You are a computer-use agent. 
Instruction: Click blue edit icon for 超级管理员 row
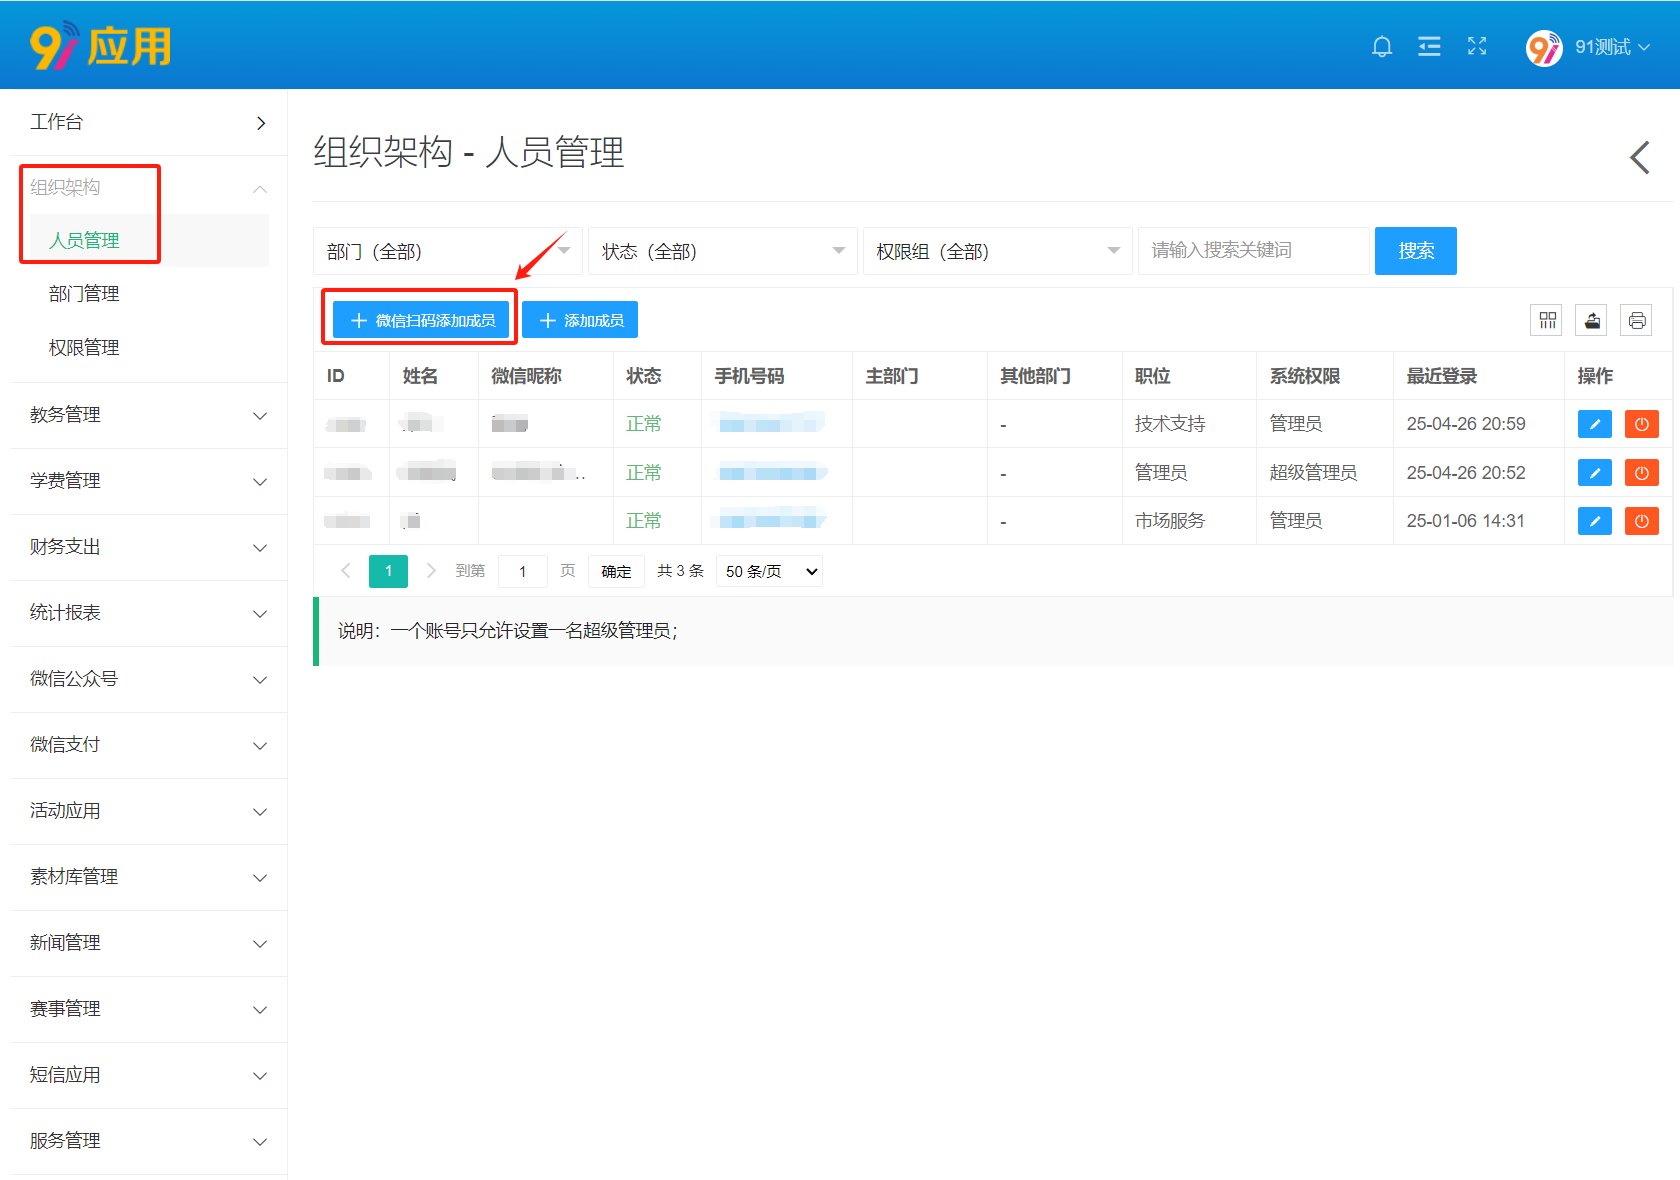1594,473
